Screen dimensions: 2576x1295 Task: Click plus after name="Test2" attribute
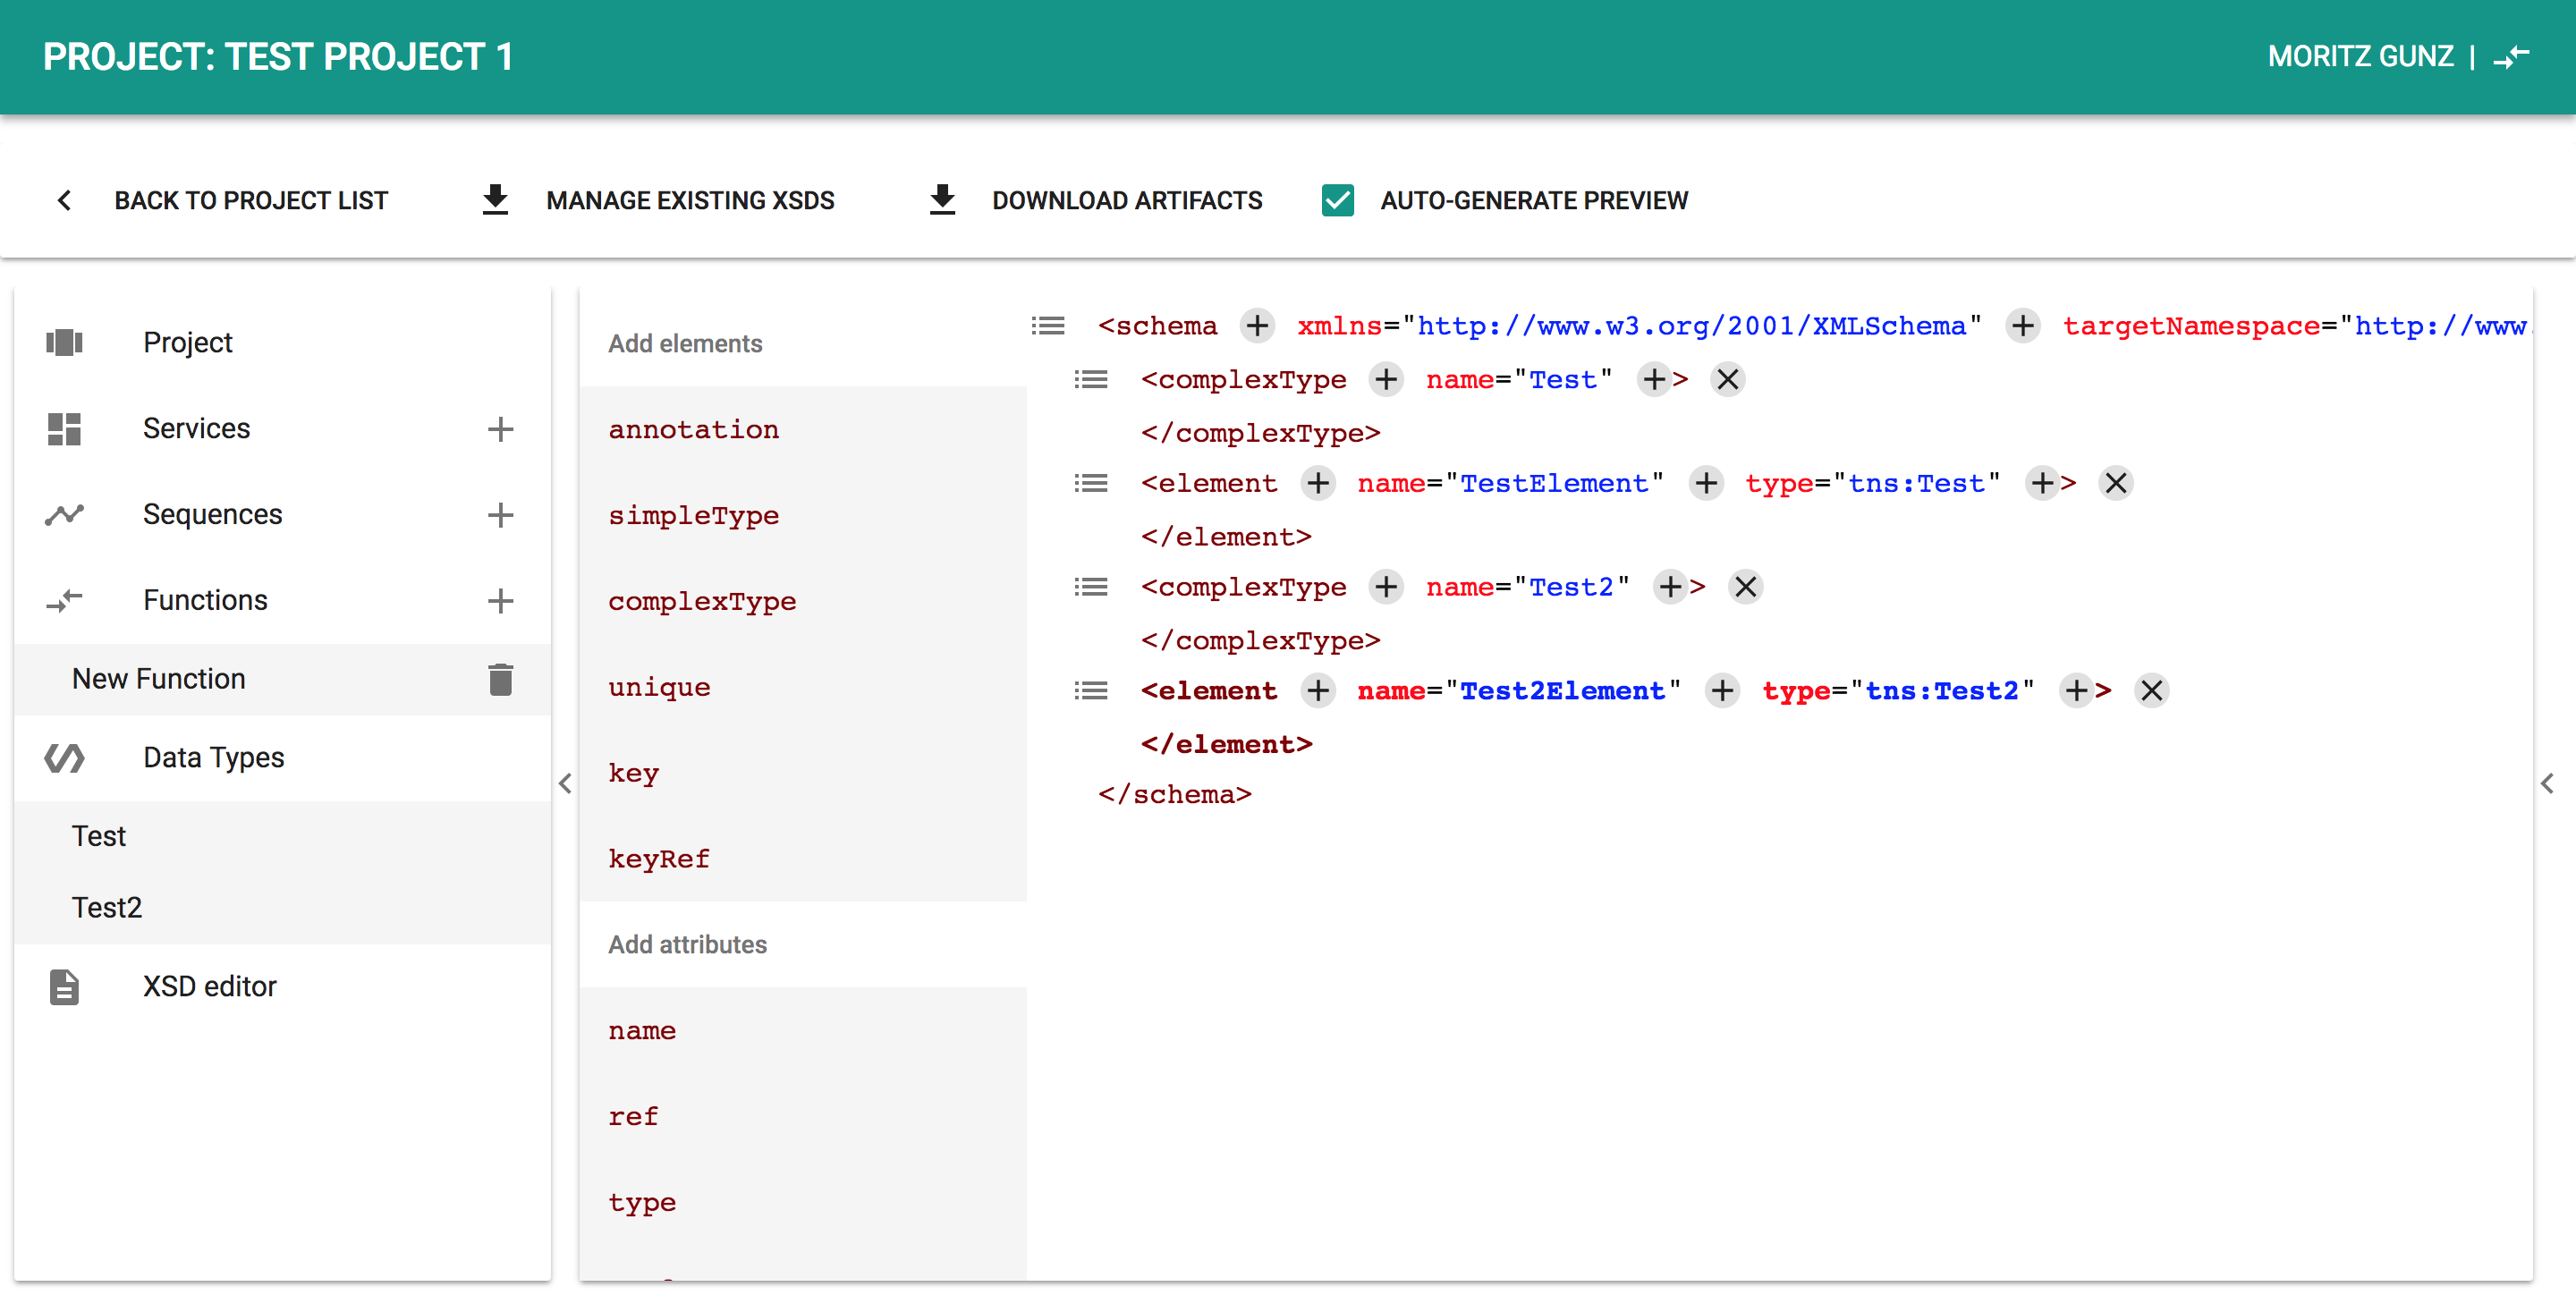tap(1671, 587)
